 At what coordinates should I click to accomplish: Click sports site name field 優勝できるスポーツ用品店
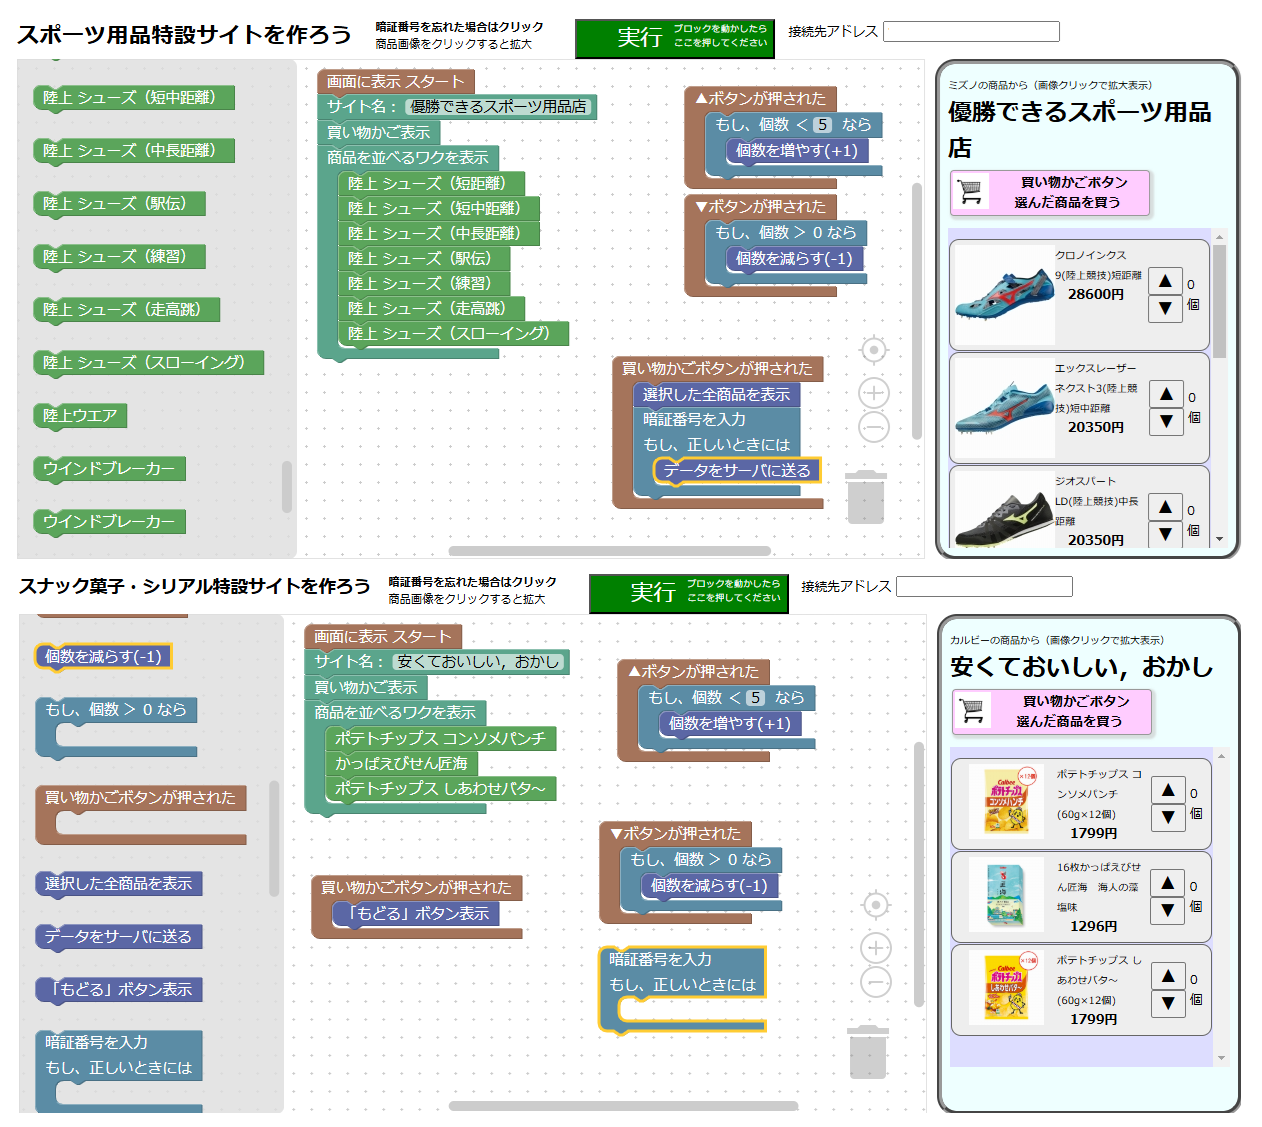[499, 107]
